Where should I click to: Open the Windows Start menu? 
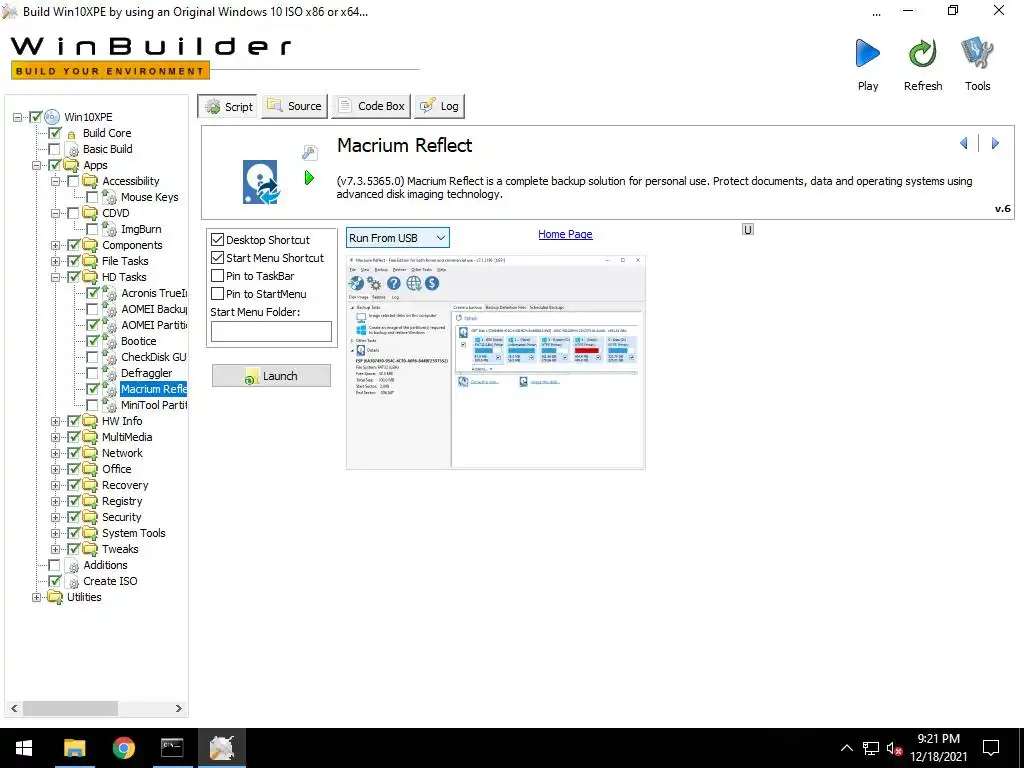point(24,748)
